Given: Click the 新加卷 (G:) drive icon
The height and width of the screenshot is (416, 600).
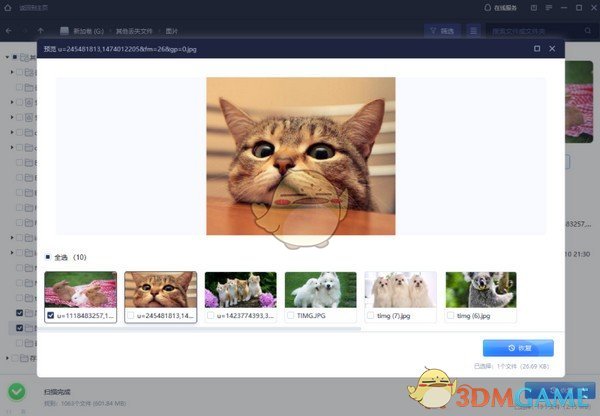Looking at the screenshot, I should coord(66,31).
